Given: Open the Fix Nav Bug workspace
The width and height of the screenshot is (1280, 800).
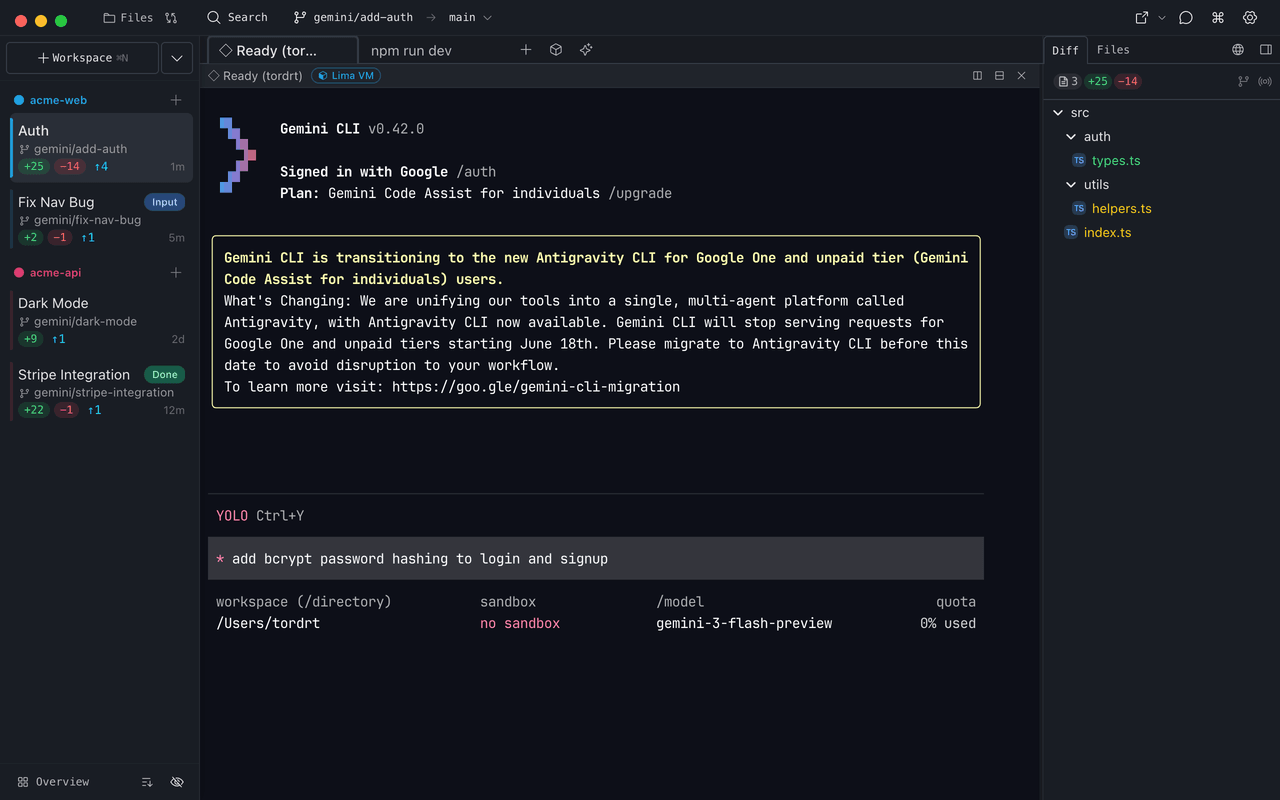Looking at the screenshot, I should point(101,219).
